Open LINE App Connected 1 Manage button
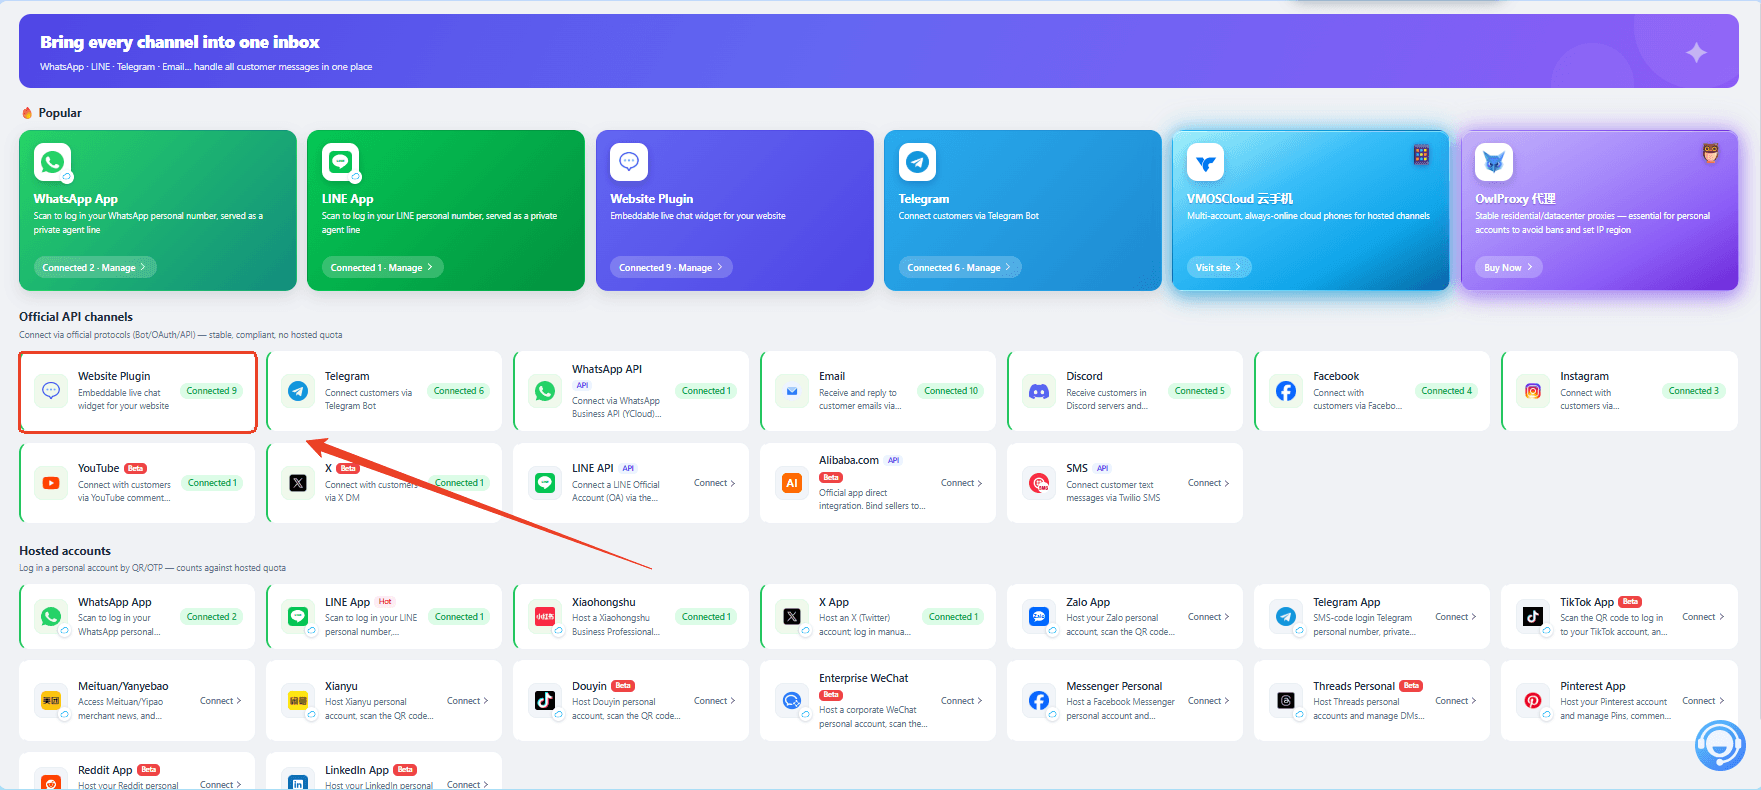Image resolution: width=1761 pixels, height=790 pixels. coord(383,267)
